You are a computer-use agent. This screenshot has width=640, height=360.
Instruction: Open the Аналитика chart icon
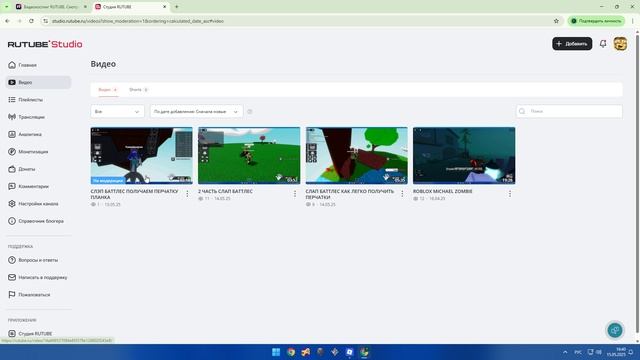click(x=12, y=134)
